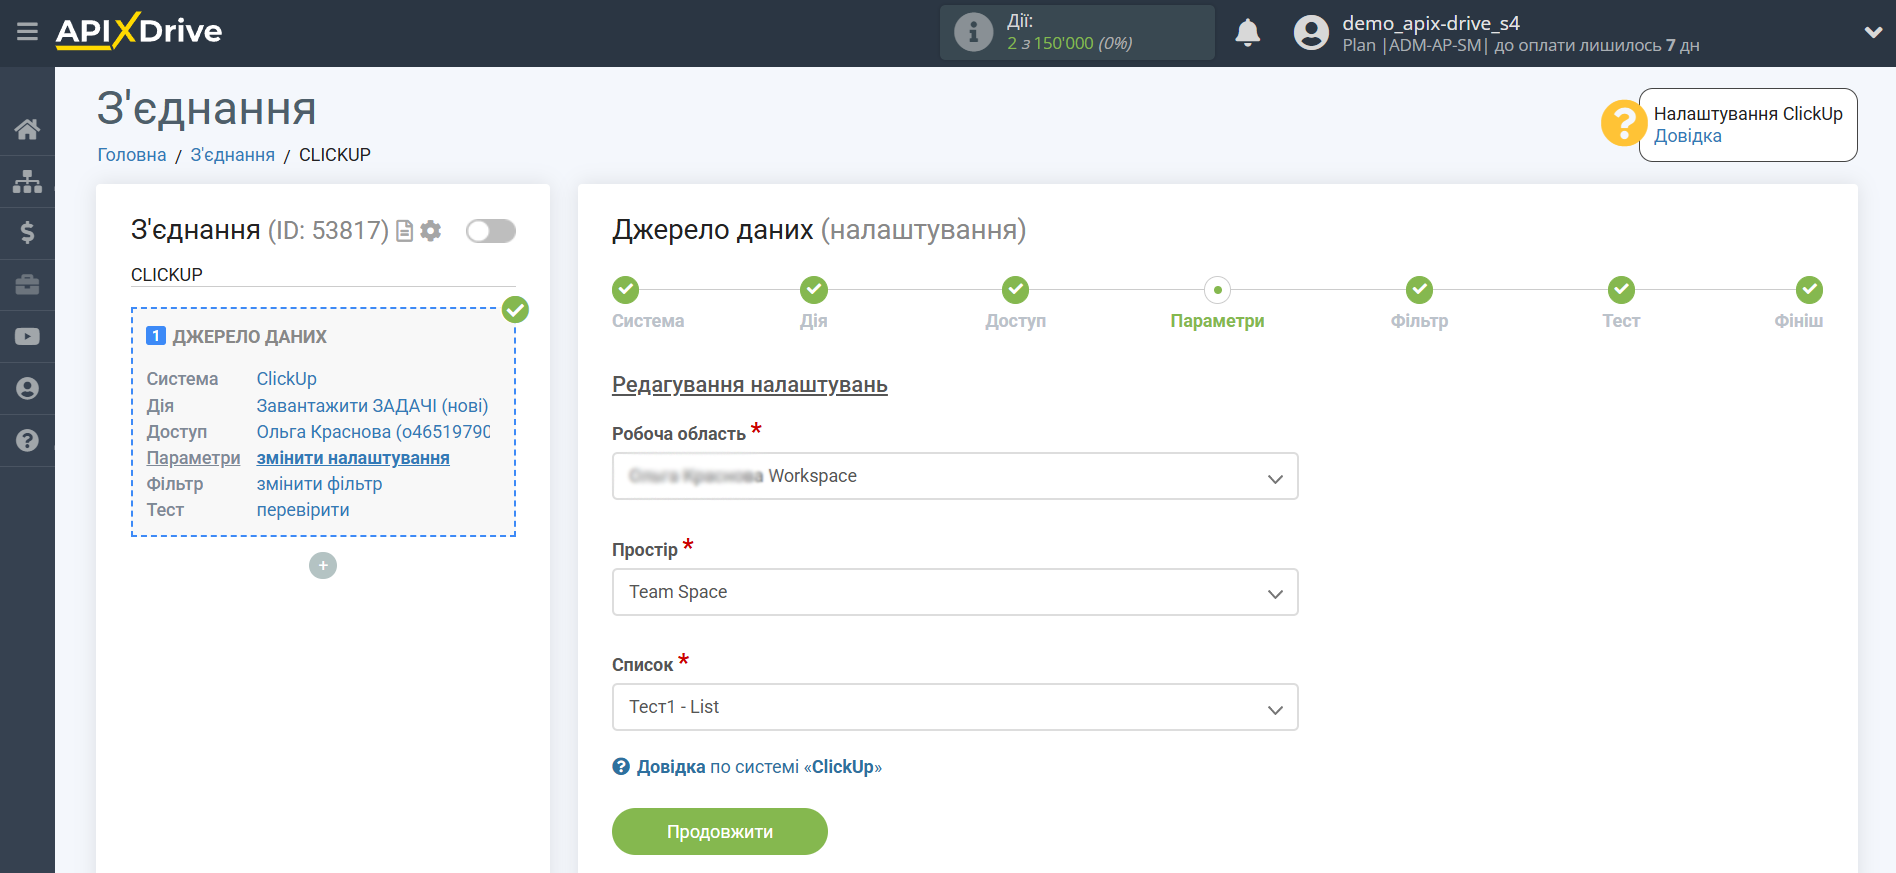Screen dimensions: 1896x873
Task: Open connections sitemap sidebar icon
Action: click(27, 181)
